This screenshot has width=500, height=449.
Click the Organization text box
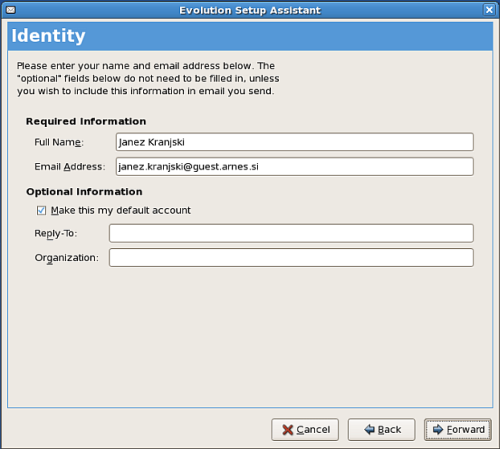pyautogui.click(x=291, y=258)
